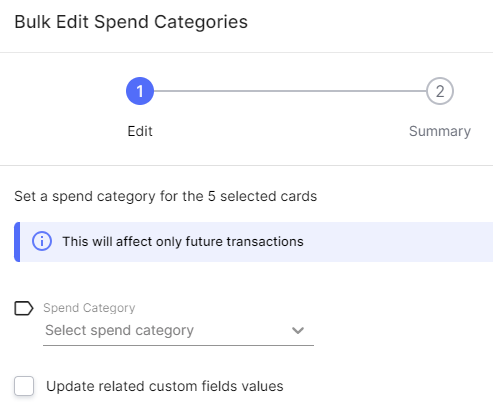Screen dimensions: 493x417
Task: Click the Spend Category field label
Action: click(x=89, y=308)
